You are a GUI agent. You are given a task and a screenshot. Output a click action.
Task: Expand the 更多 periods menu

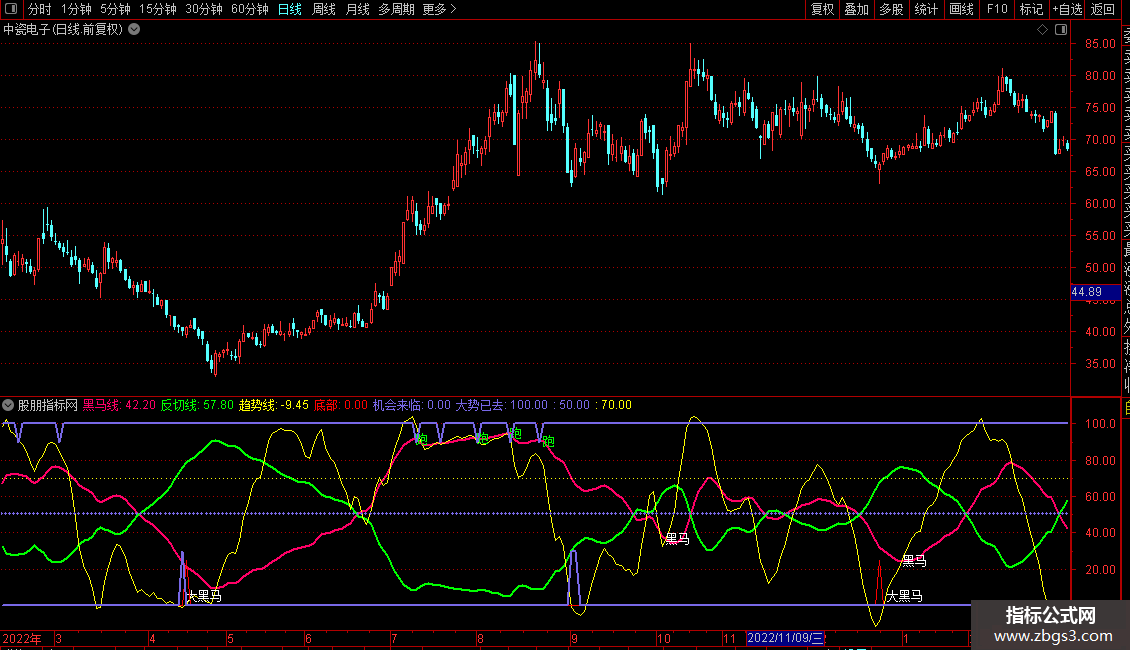click(439, 9)
